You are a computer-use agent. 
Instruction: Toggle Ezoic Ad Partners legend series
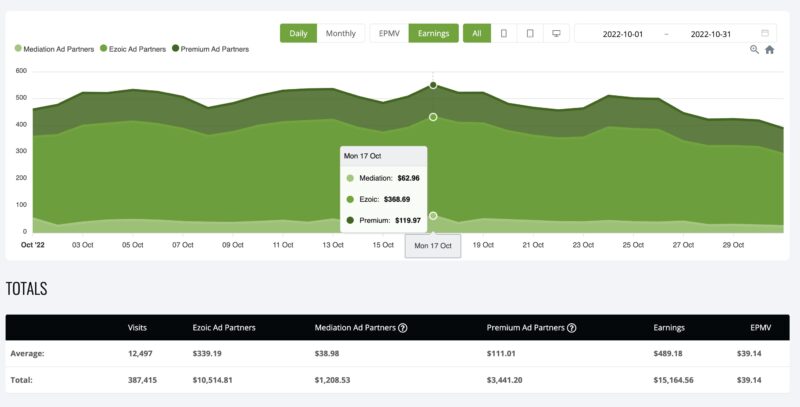click(x=135, y=48)
